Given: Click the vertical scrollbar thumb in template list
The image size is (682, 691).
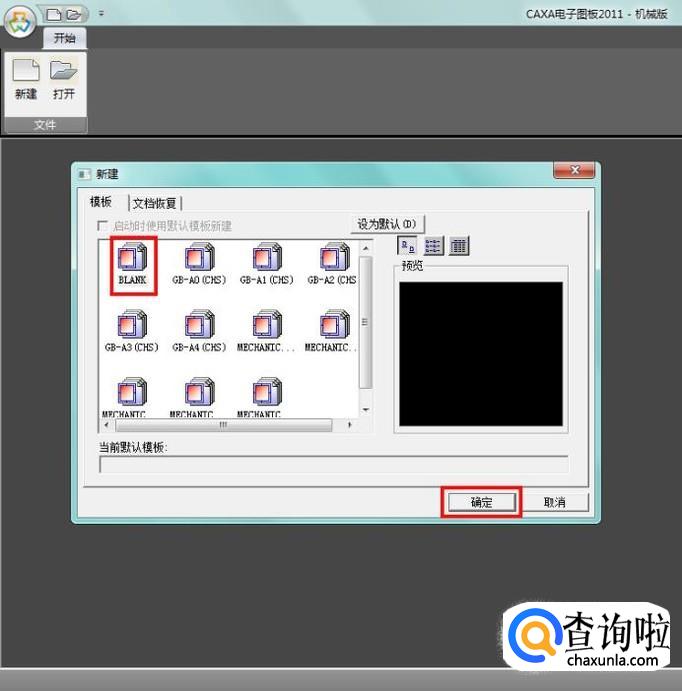Looking at the screenshot, I should tap(366, 323).
